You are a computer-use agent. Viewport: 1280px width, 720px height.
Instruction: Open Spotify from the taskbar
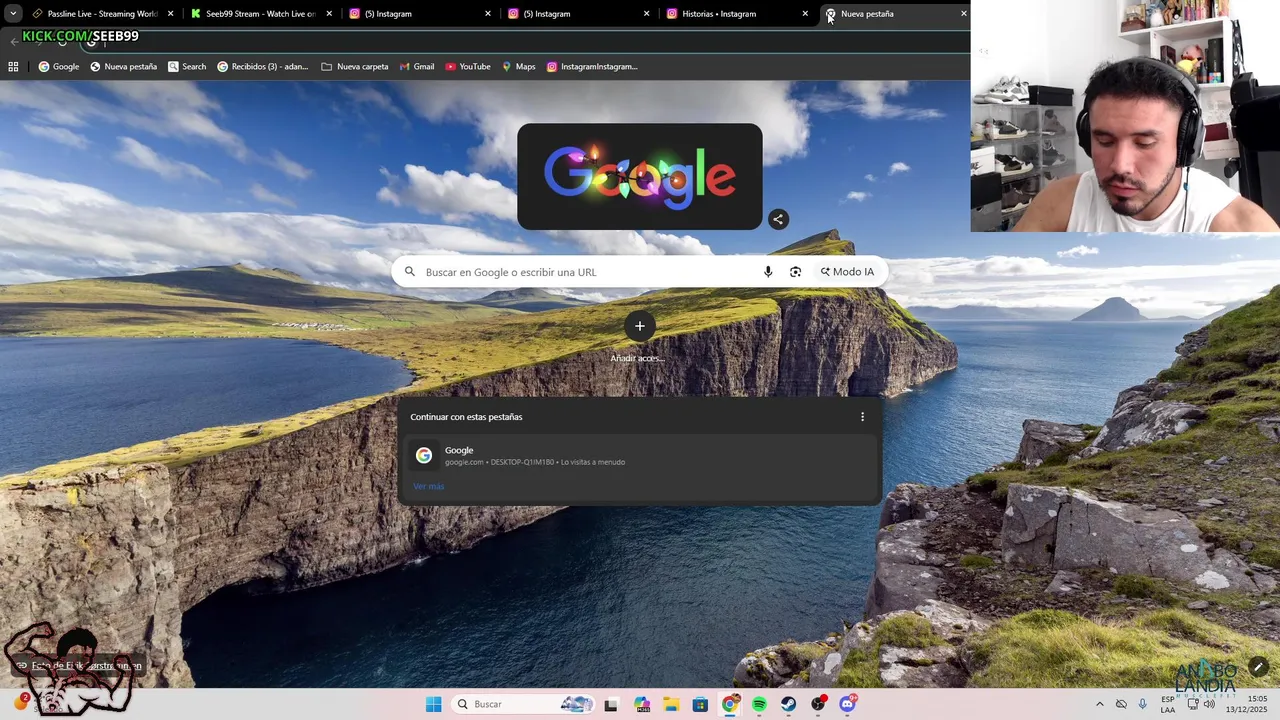tap(759, 704)
